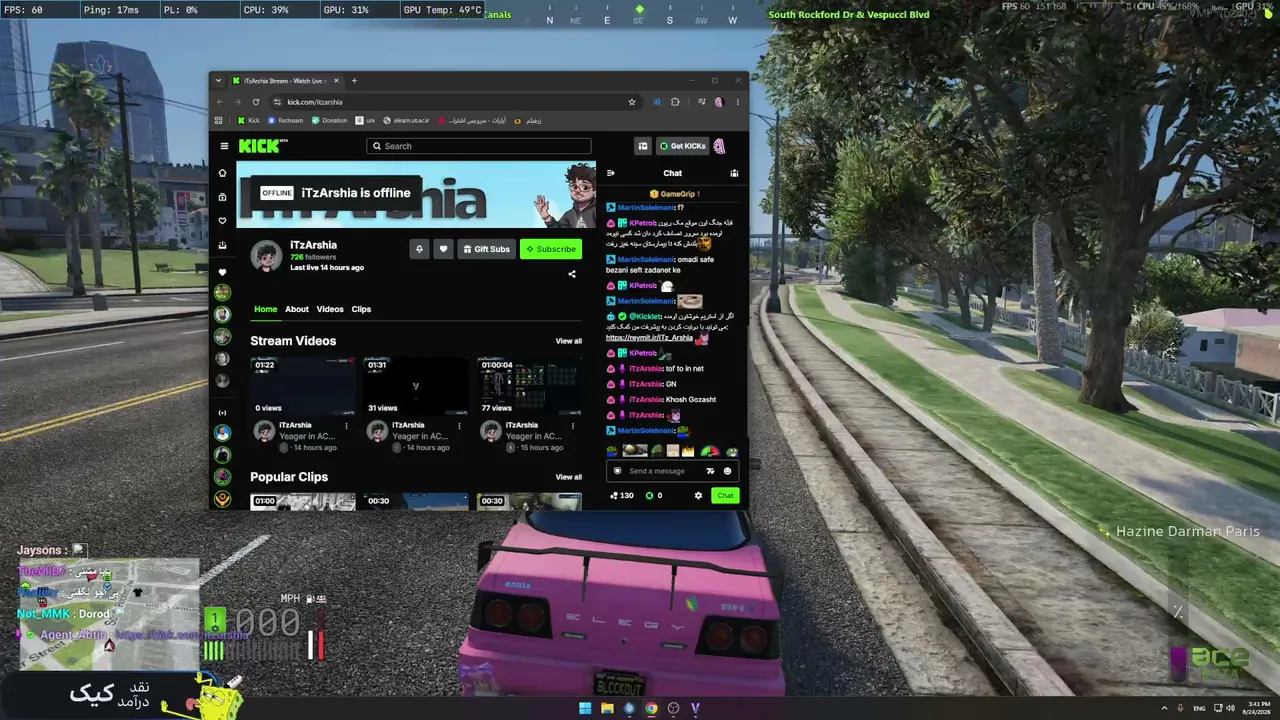Open the Videos tab
Viewport: 1280px width, 720px height.
click(x=330, y=309)
